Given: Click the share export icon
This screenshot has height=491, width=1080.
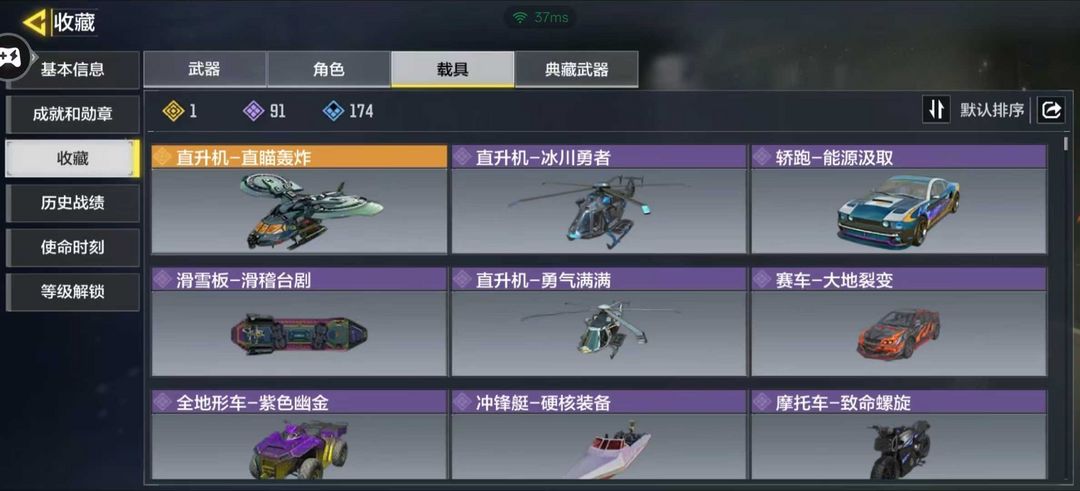Looking at the screenshot, I should click(x=1051, y=109).
